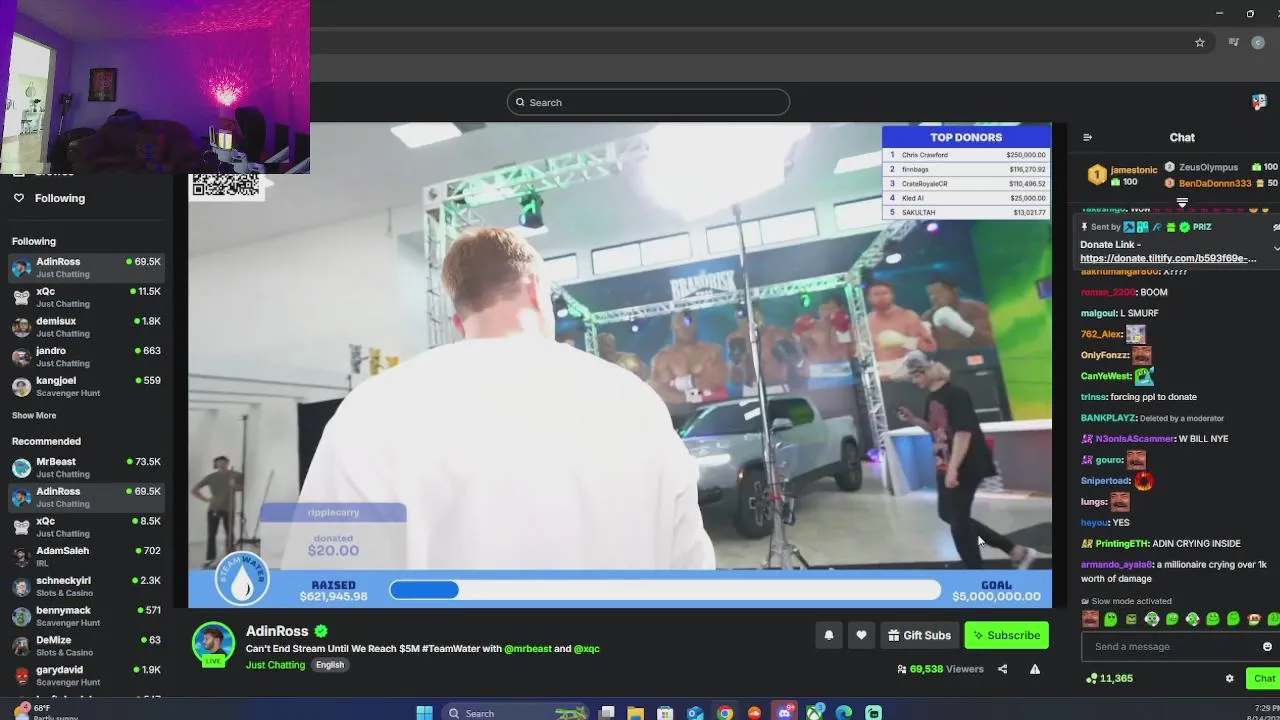
Task: Open the pinned tiltify donate link
Action: tap(1168, 258)
